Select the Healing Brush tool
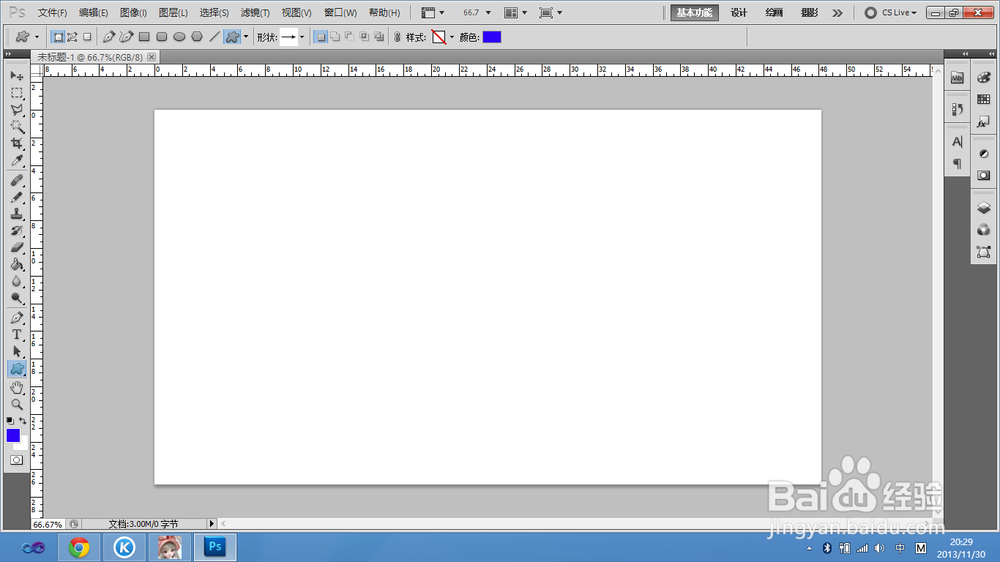This screenshot has width=1000, height=562. pos(17,181)
